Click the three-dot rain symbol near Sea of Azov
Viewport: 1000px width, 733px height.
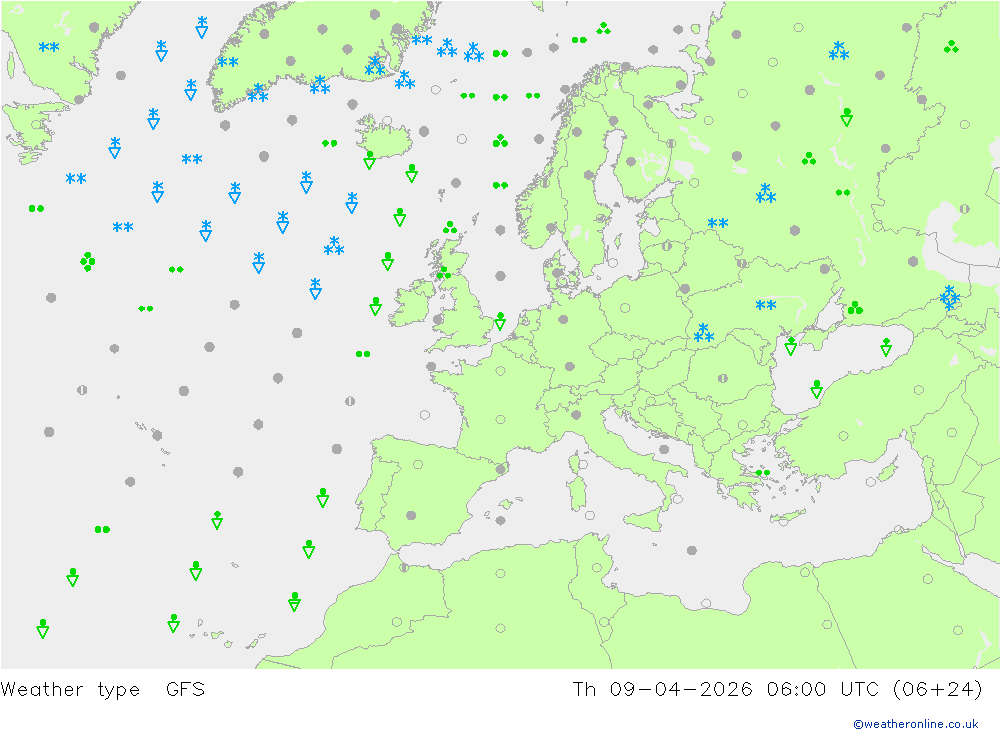point(855,308)
